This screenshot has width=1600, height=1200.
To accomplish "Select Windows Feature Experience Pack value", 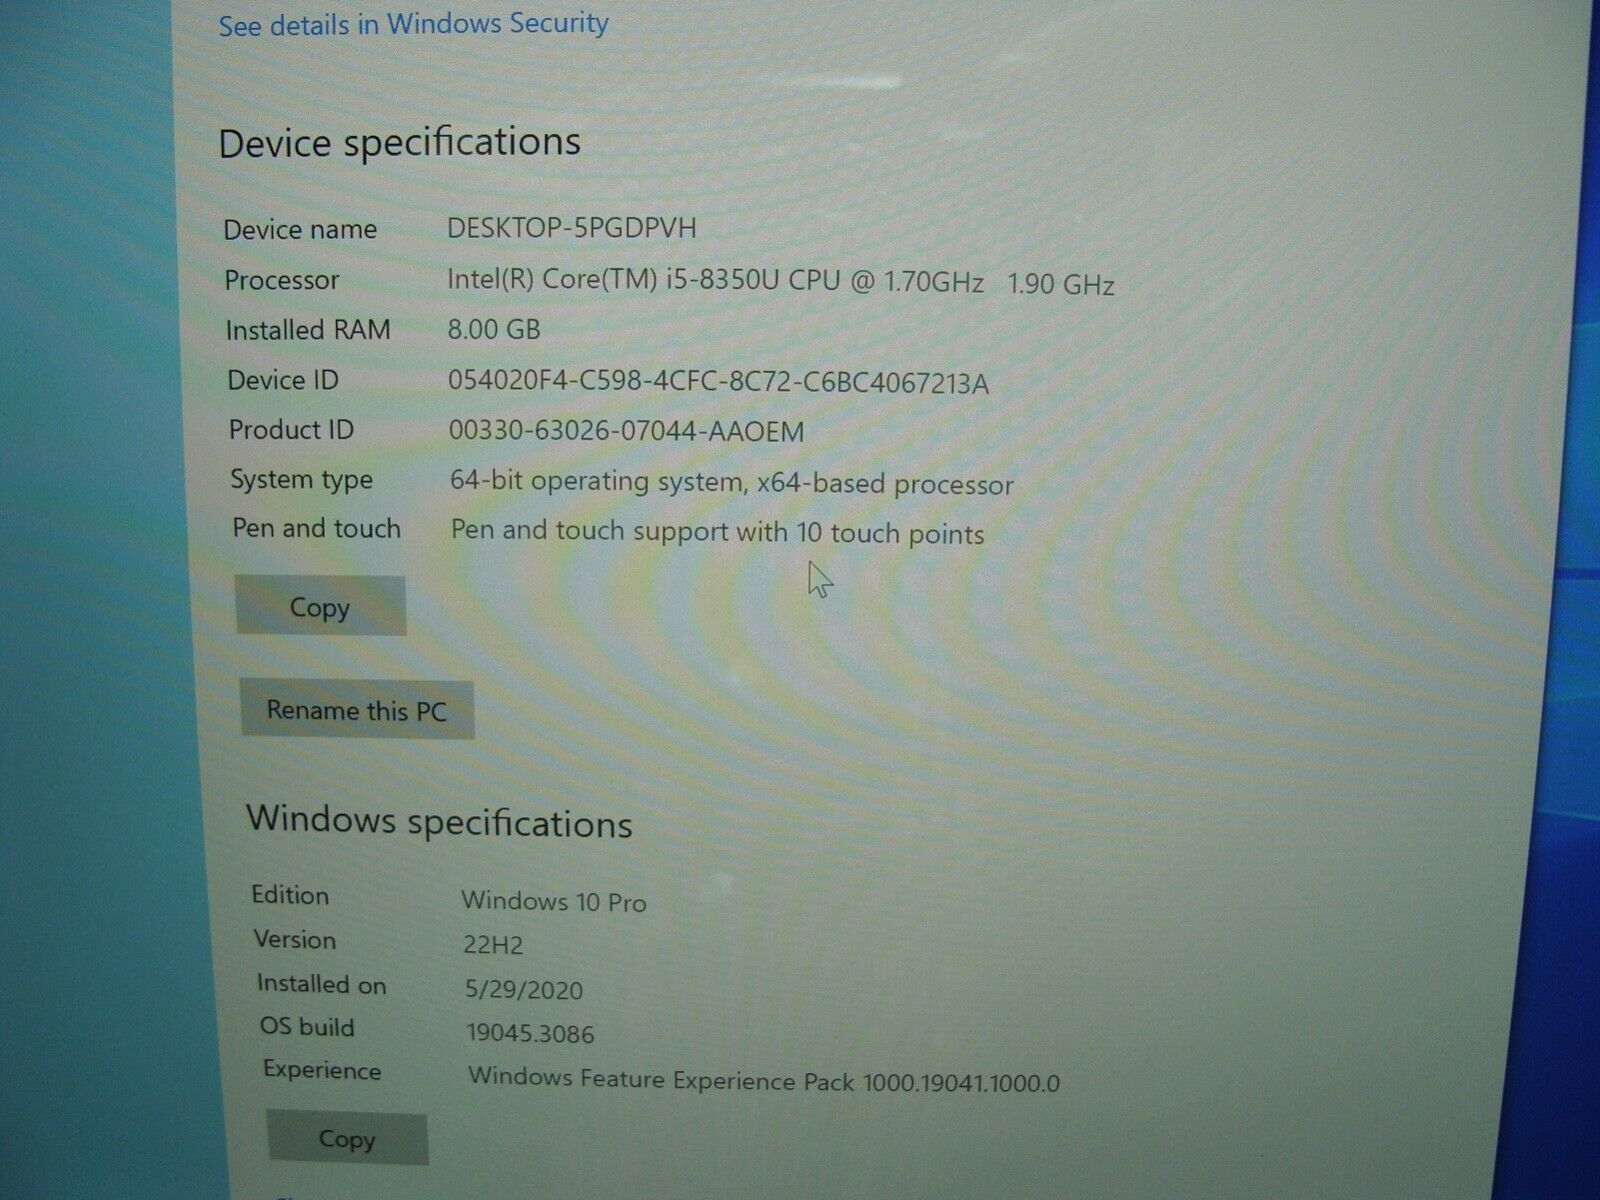I will 764,1080.
